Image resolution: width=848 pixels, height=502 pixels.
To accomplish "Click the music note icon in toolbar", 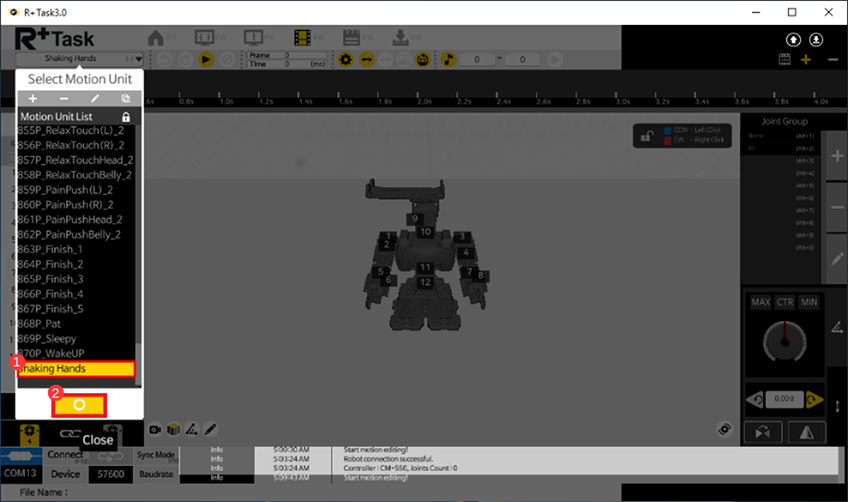I will pos(448,60).
